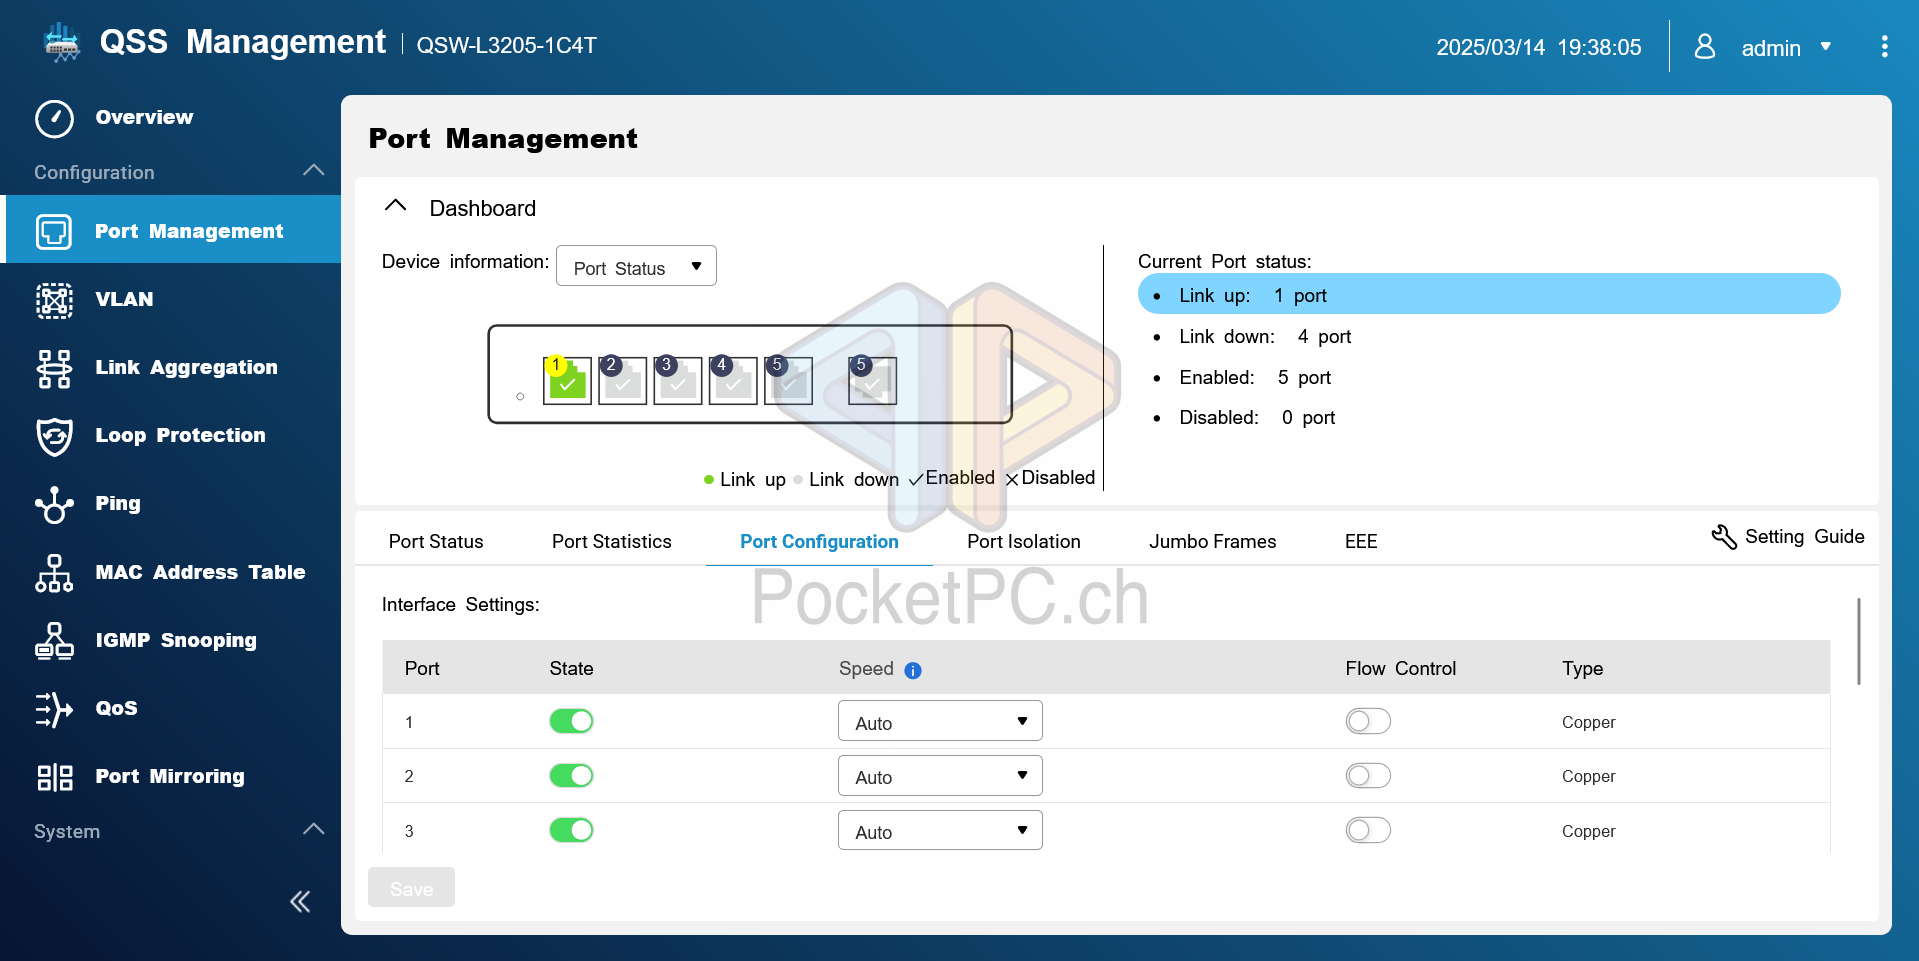Click the VLAN sidebar icon
The height and width of the screenshot is (961, 1919).
tap(54, 300)
